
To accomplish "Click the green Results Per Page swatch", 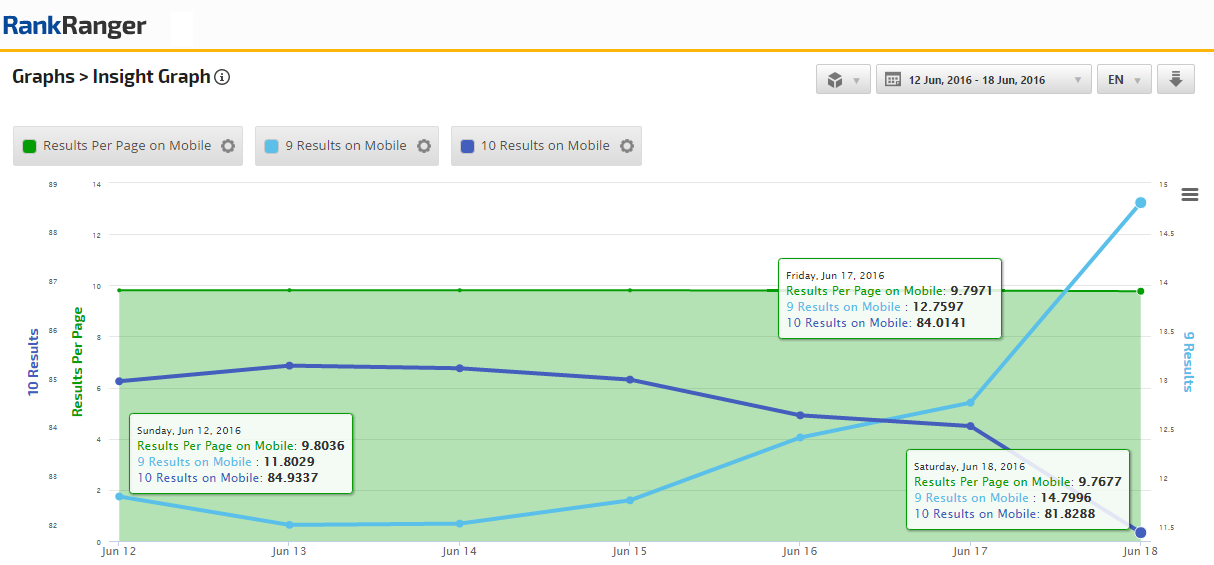I will click(29, 146).
